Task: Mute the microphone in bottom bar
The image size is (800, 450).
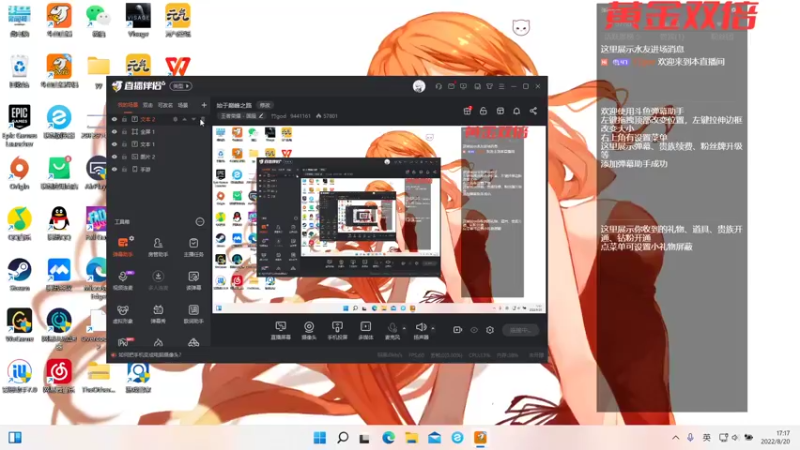Action: coord(392,330)
